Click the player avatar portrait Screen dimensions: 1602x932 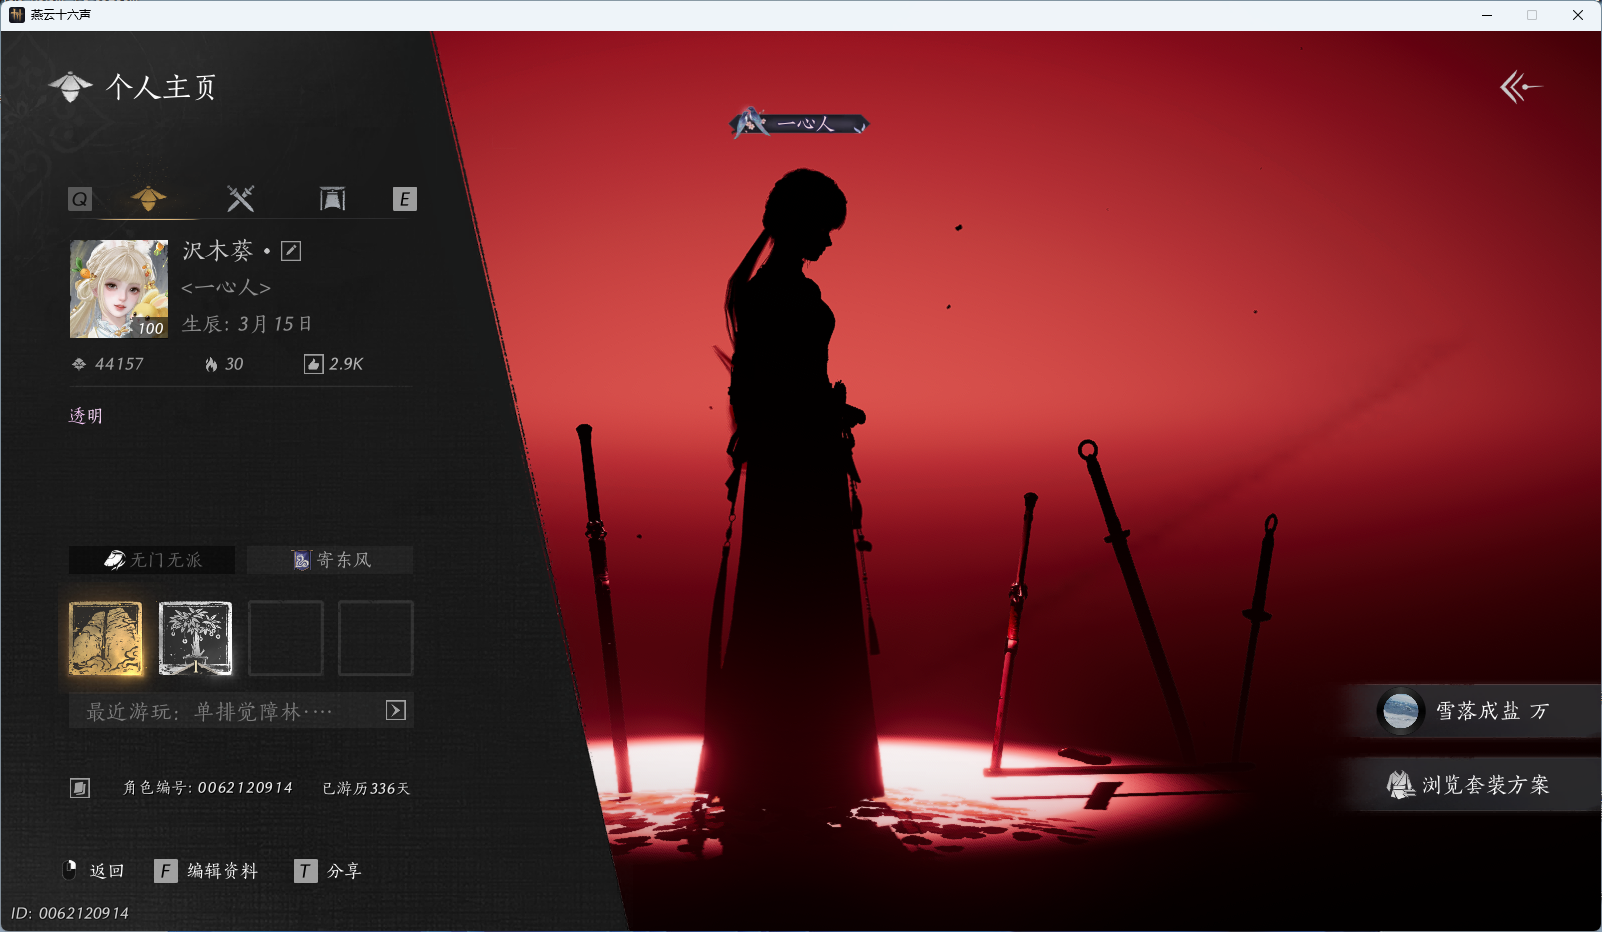[119, 289]
